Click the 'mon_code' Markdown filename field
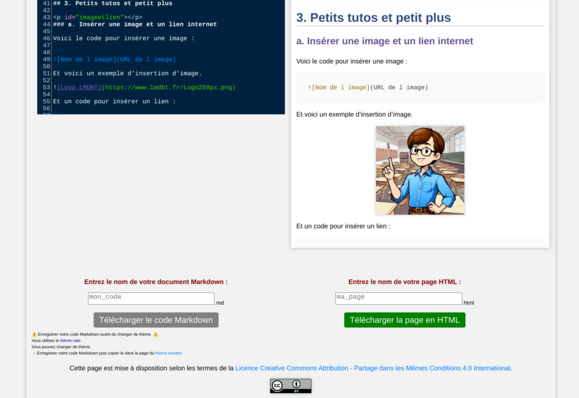The height and width of the screenshot is (398, 579). 151,298
